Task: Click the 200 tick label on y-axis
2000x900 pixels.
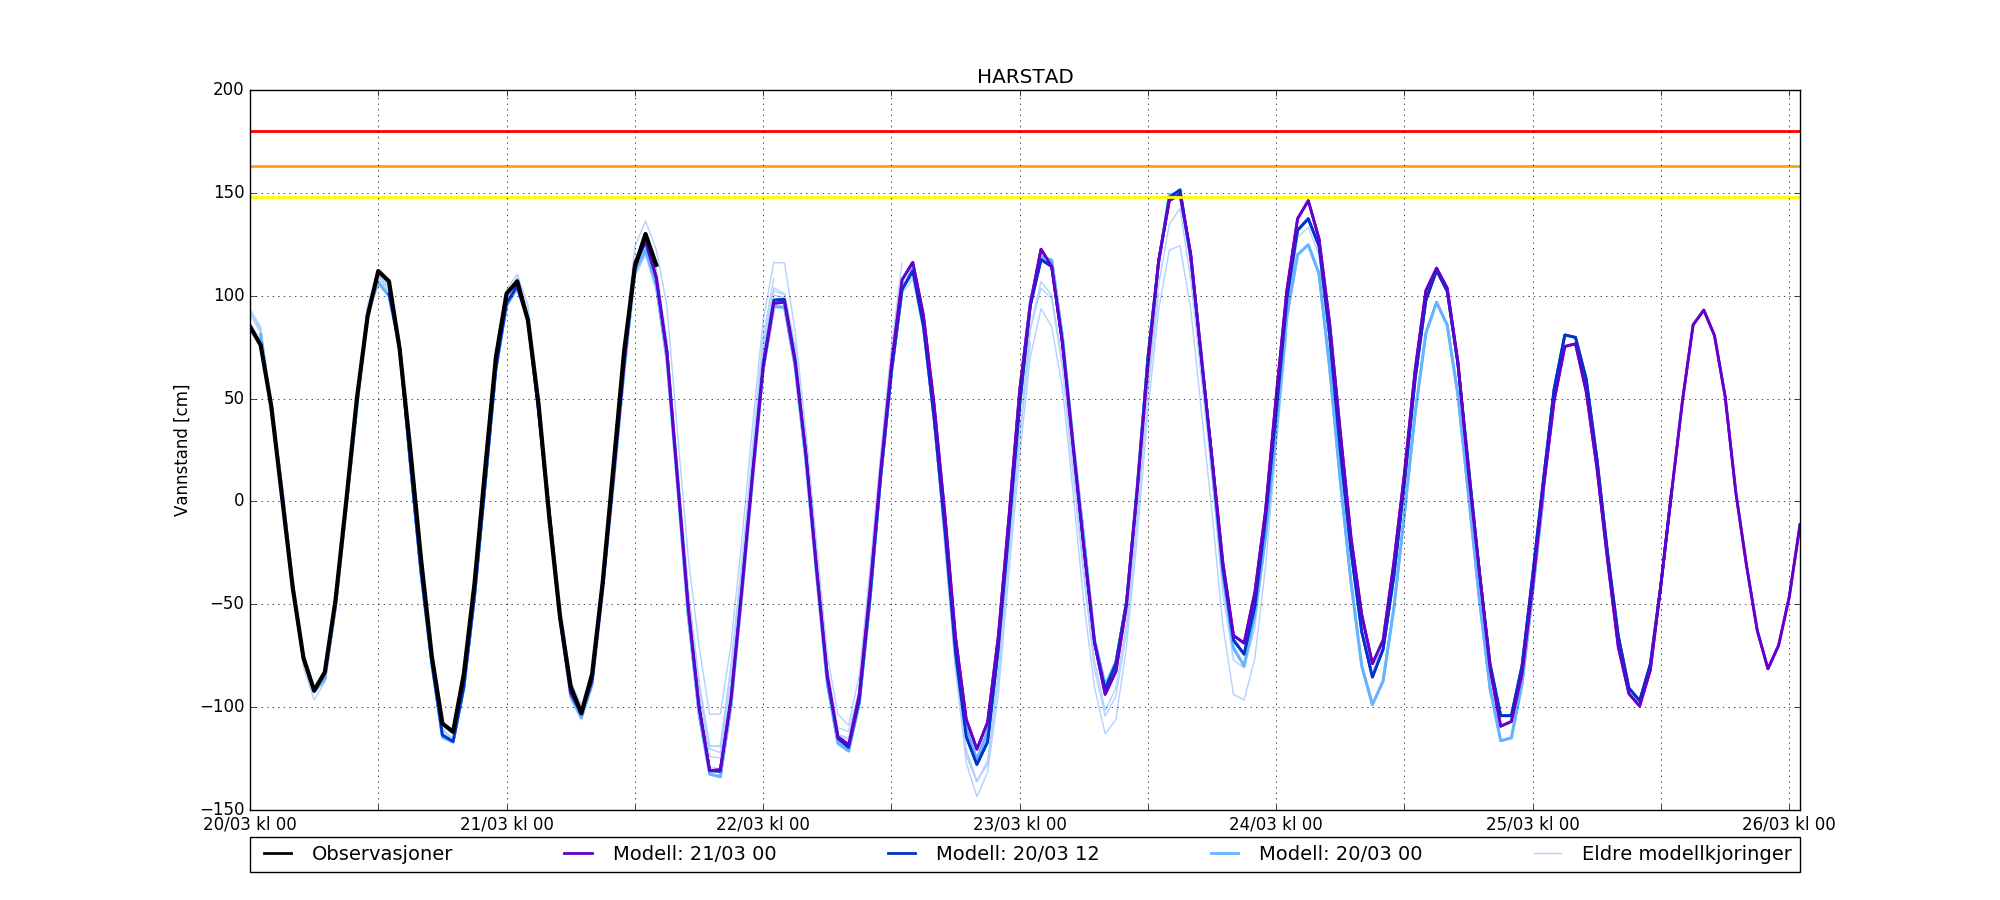Action: click(x=228, y=90)
